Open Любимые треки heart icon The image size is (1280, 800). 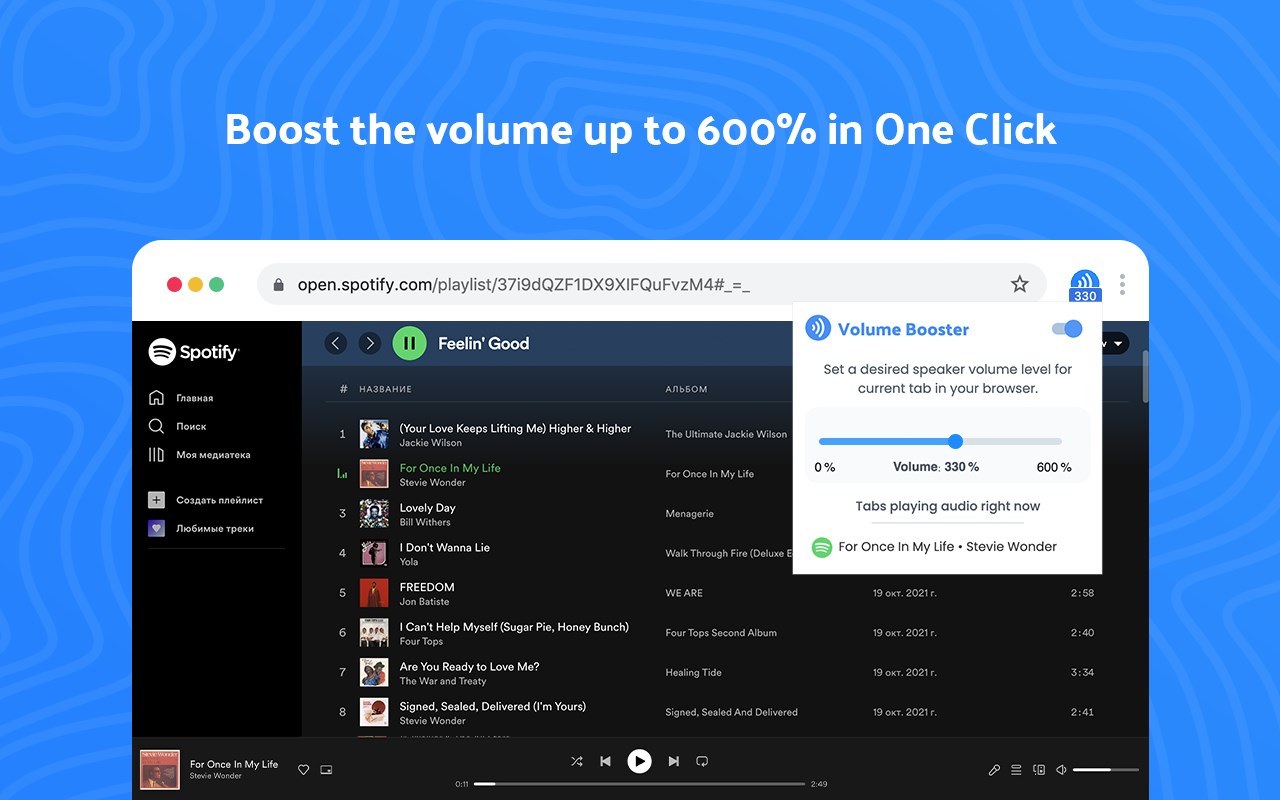[156, 528]
